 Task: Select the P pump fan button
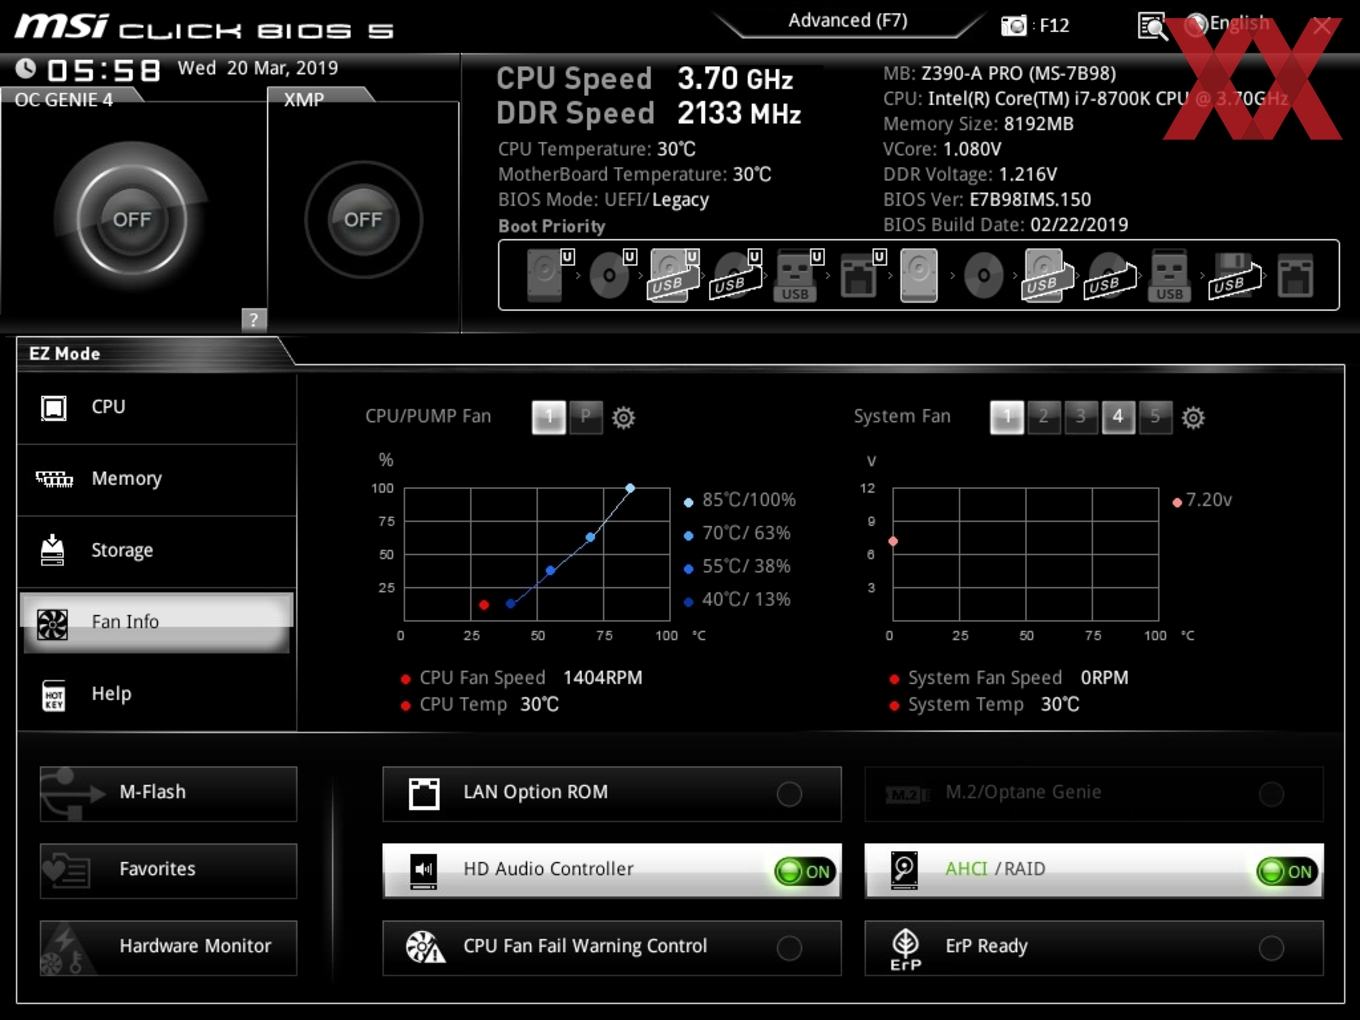(x=586, y=417)
